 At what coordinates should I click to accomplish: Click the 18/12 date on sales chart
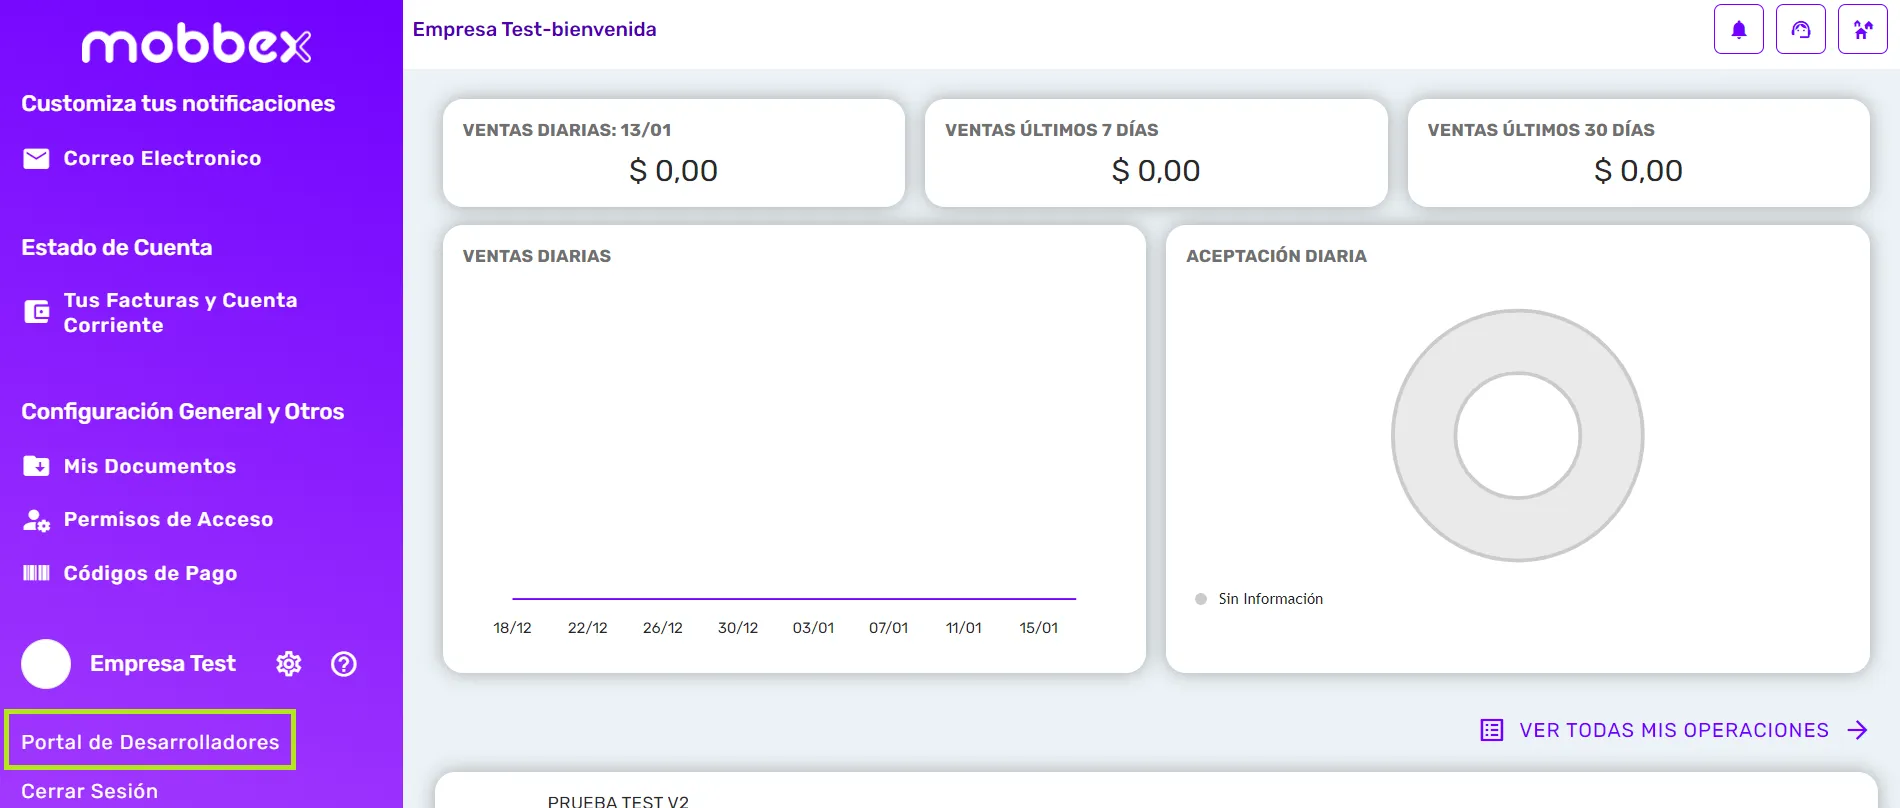(512, 628)
